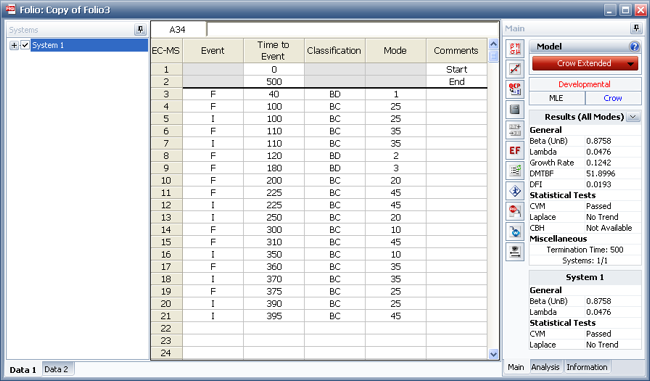This screenshot has height=381, width=650.
Task: Click the System 1 results section header
Action: tap(585, 277)
